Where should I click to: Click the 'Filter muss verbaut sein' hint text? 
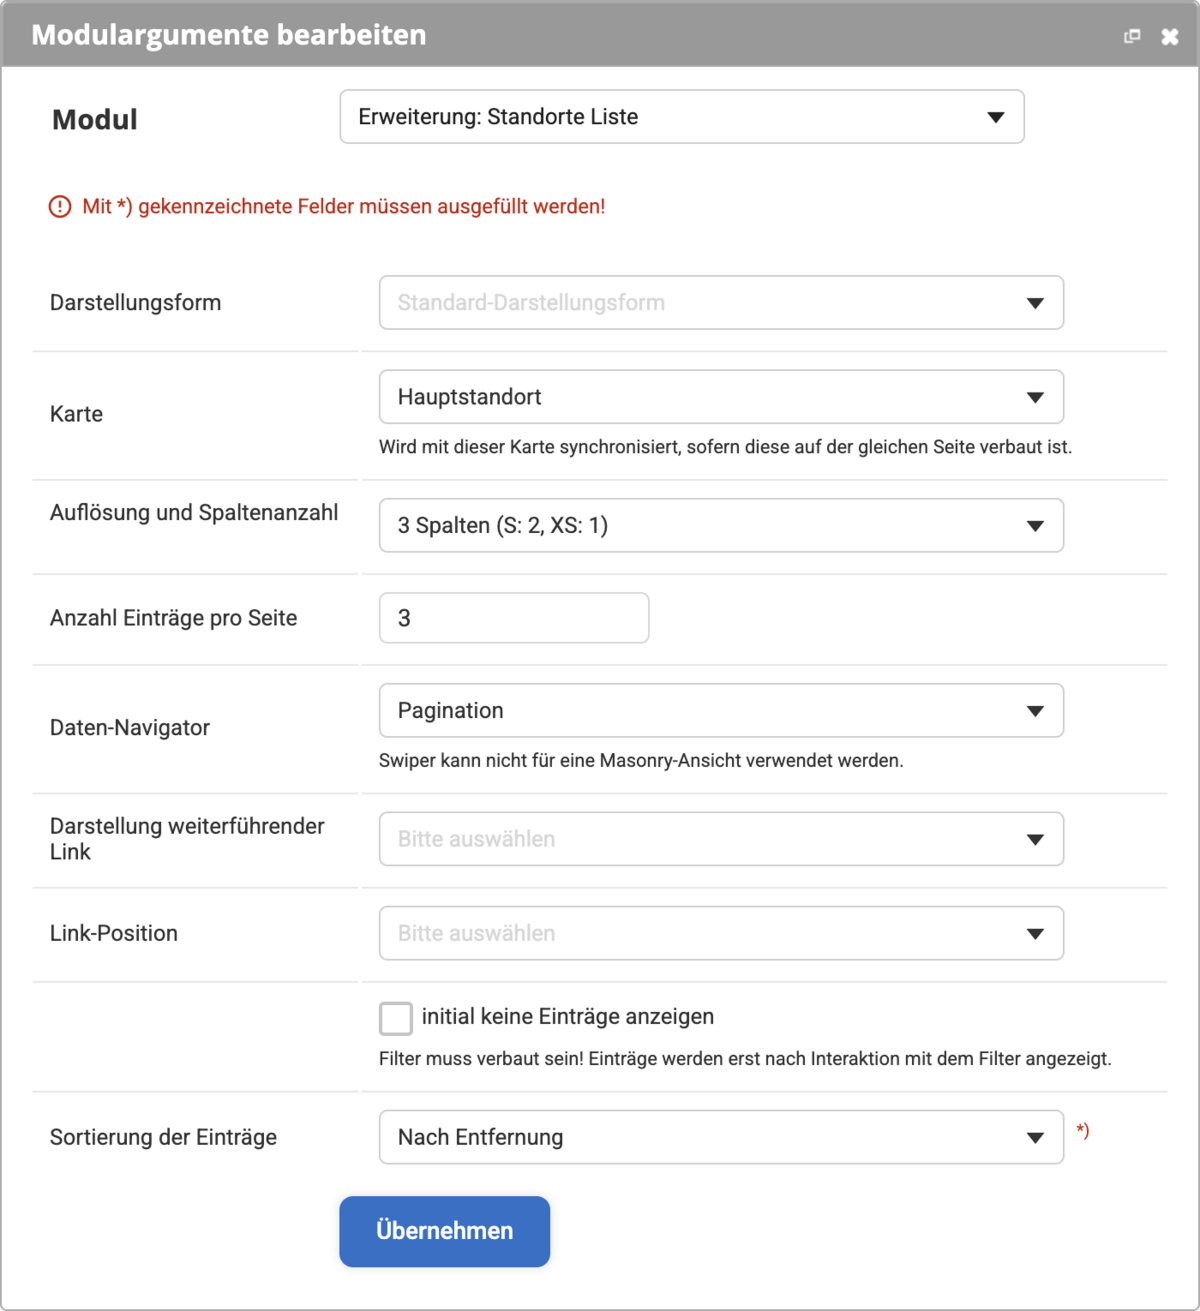pos(745,1059)
